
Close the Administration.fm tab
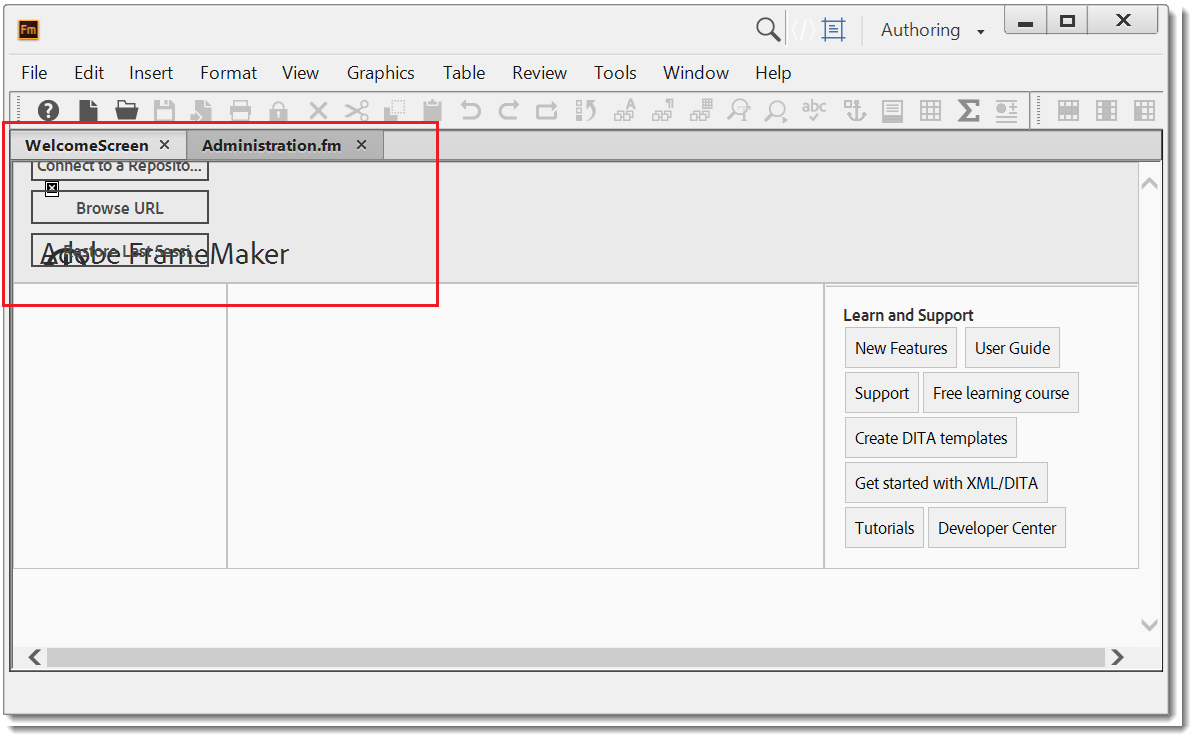point(361,144)
